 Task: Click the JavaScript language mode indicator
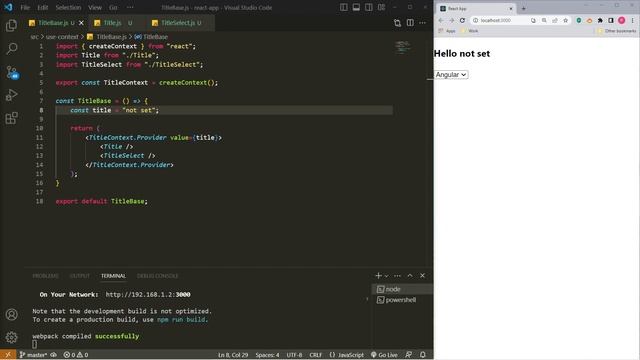coord(347,355)
